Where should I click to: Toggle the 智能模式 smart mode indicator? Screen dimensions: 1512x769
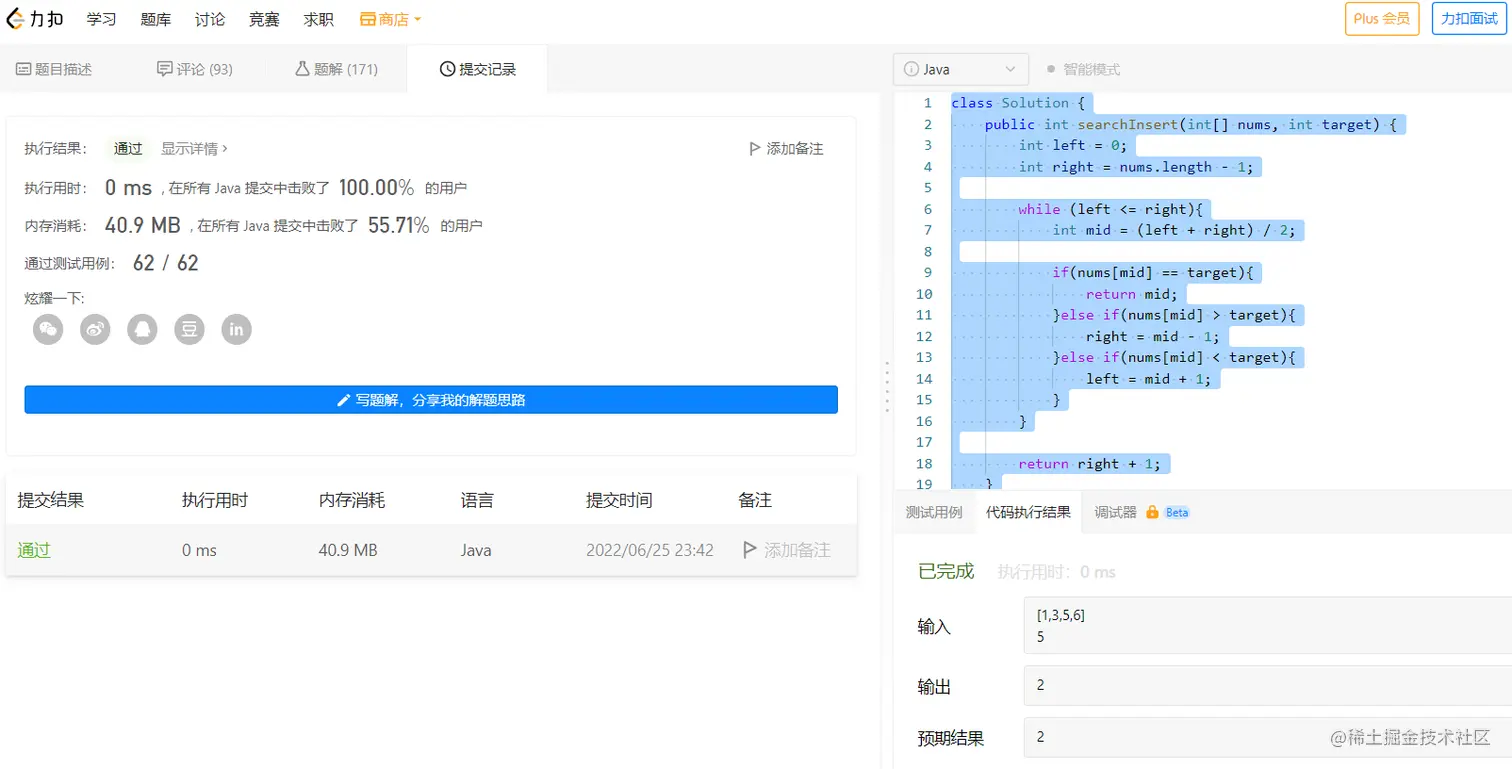(x=1083, y=70)
